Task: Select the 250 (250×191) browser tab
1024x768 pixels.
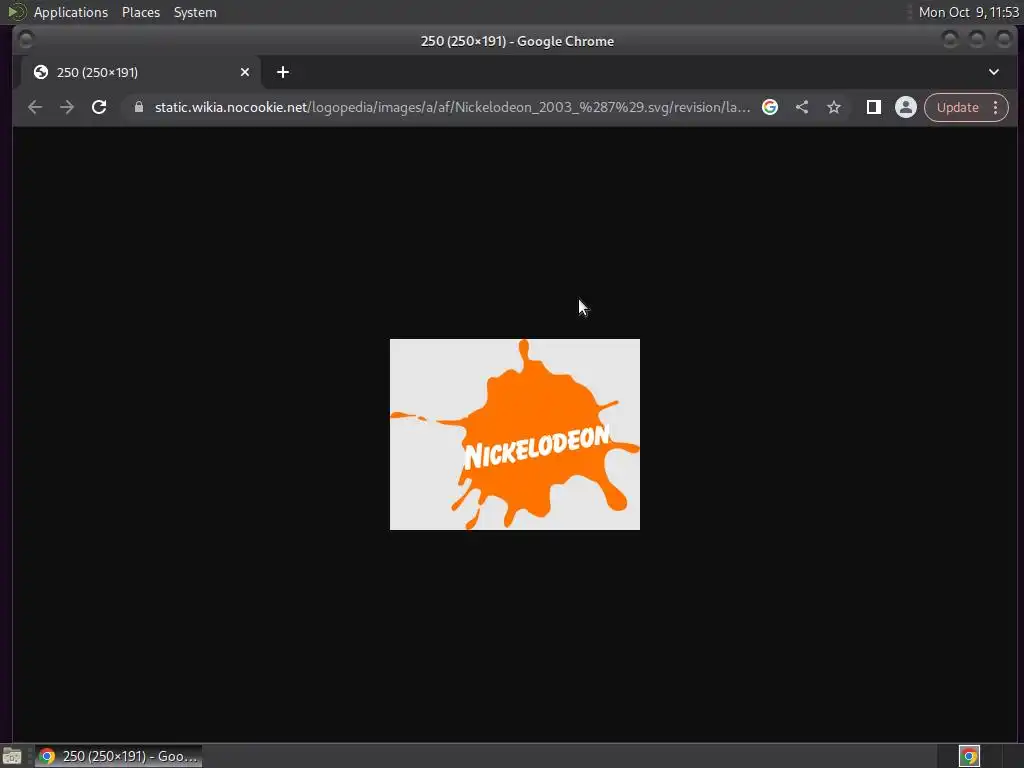Action: (141, 72)
